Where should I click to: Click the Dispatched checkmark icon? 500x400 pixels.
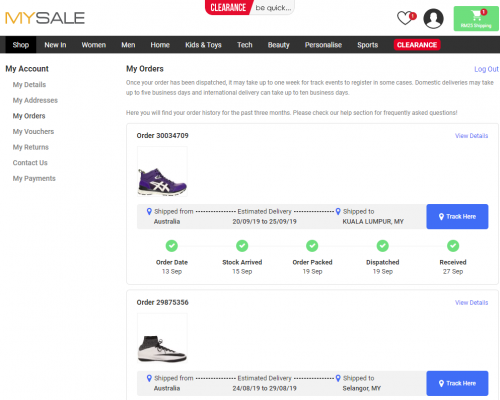coord(382,246)
